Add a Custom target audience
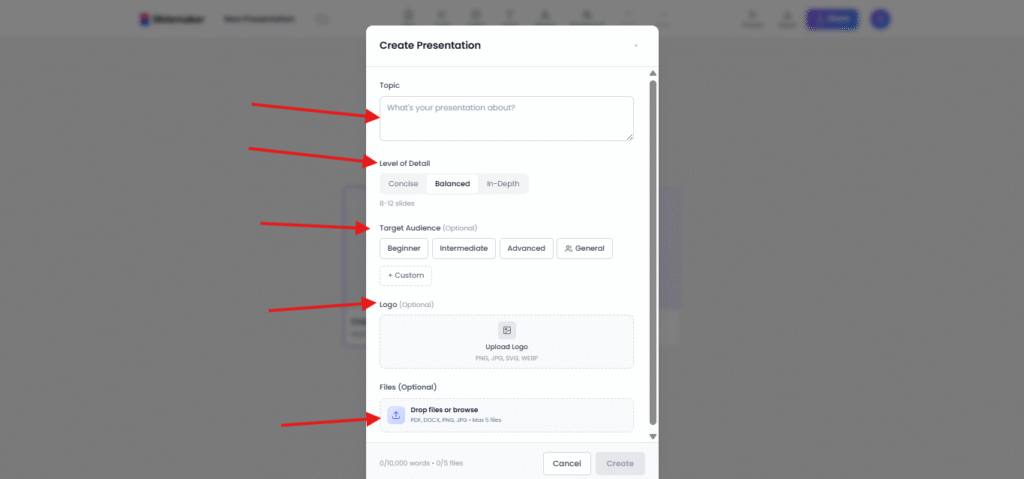Viewport: 1024px width, 479px height. point(405,275)
